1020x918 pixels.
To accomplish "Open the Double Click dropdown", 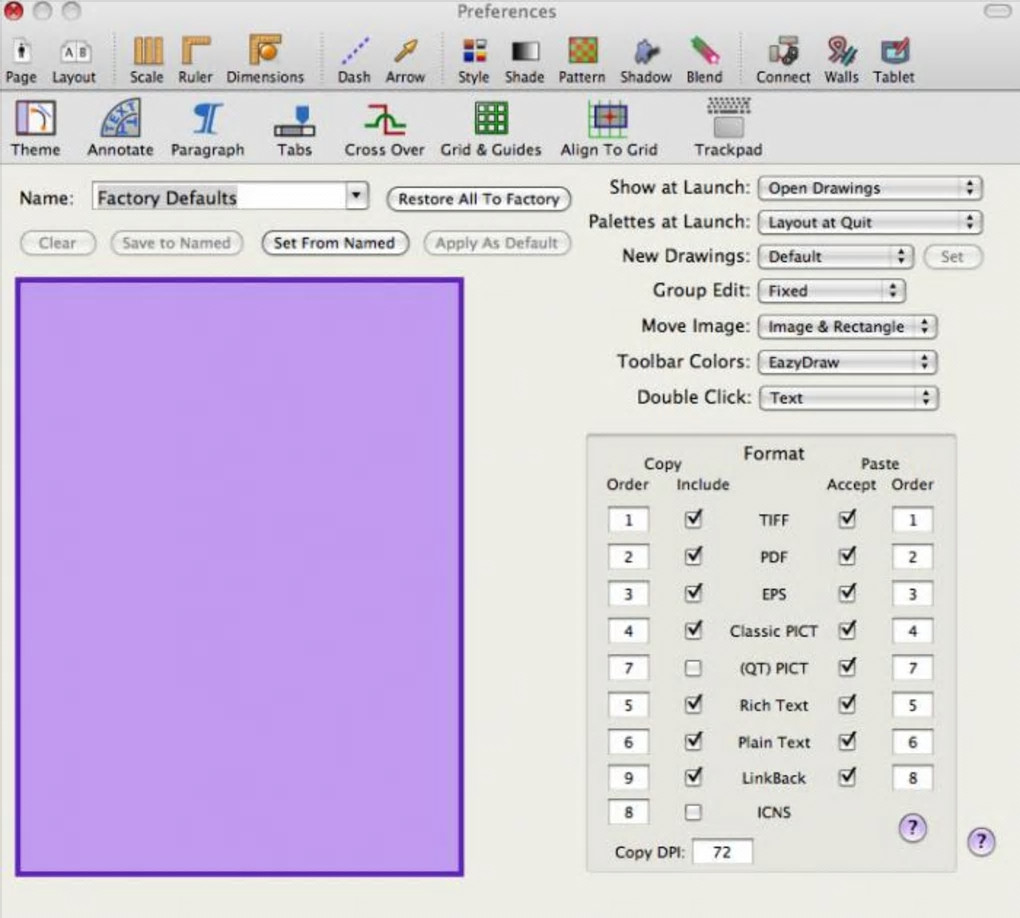I will coord(848,398).
